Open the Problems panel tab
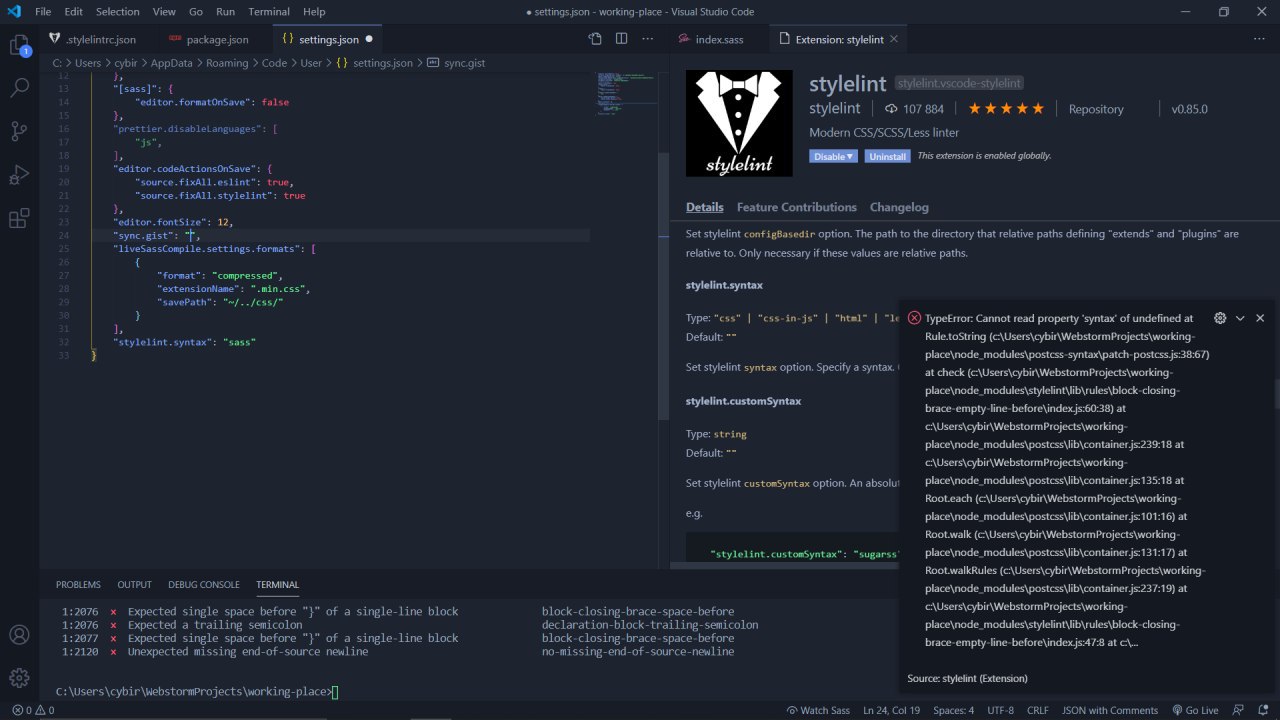Screen dimensions: 1280x720 (x=78, y=584)
